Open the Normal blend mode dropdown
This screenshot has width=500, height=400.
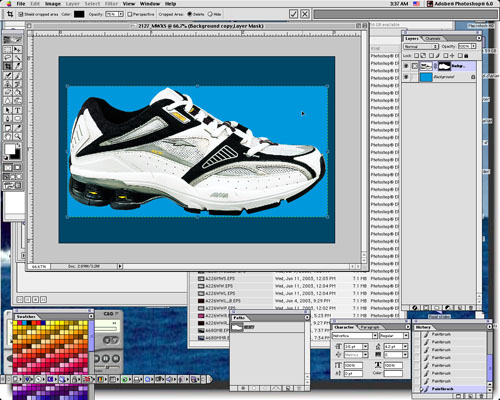[x=421, y=46]
